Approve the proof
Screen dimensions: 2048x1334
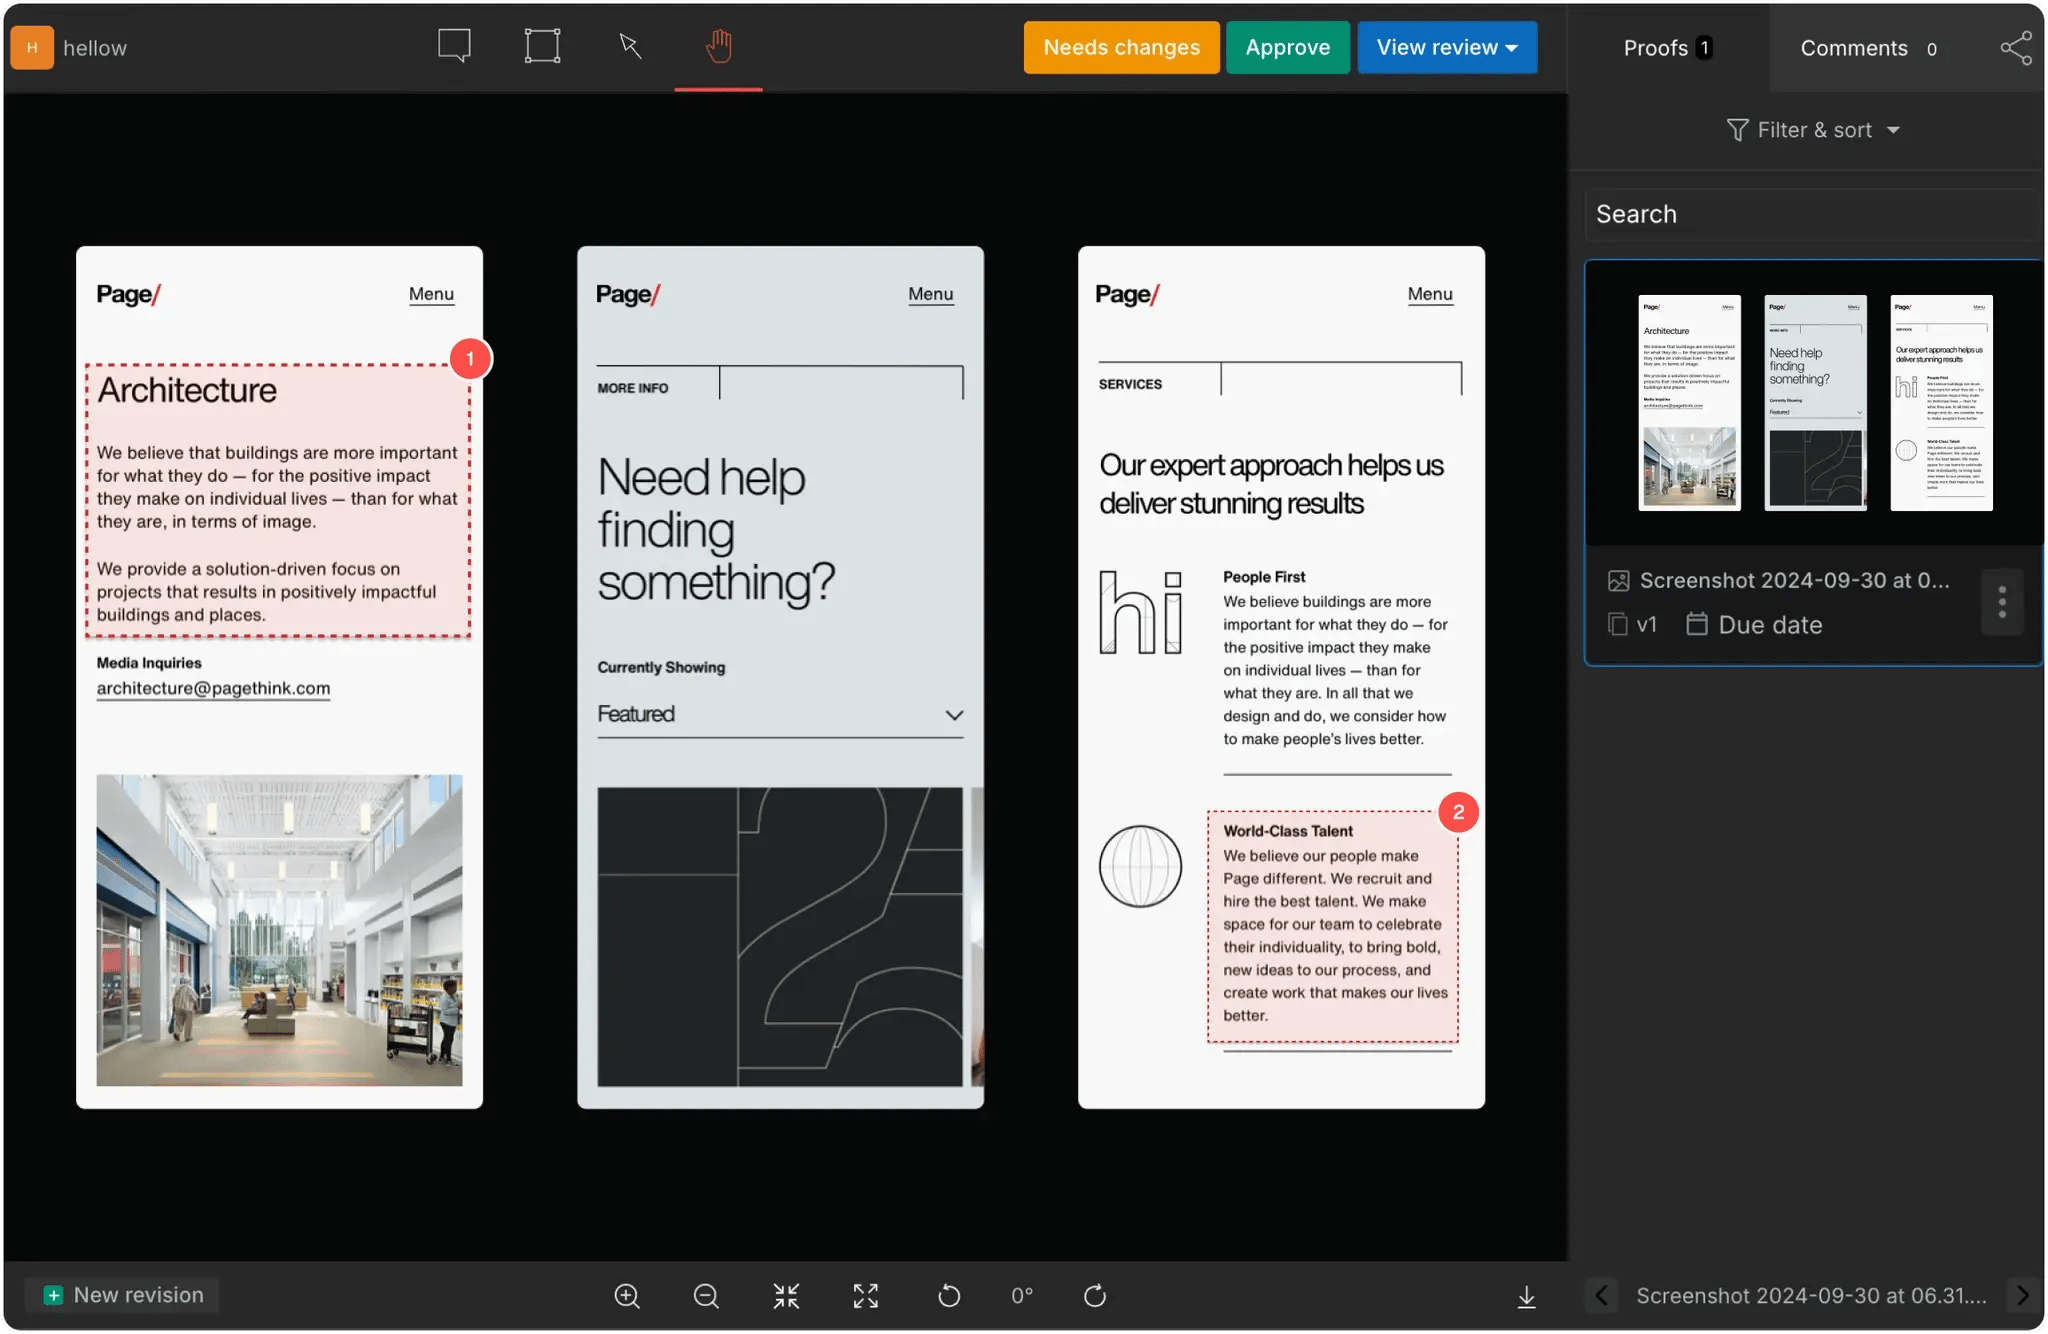1288,47
